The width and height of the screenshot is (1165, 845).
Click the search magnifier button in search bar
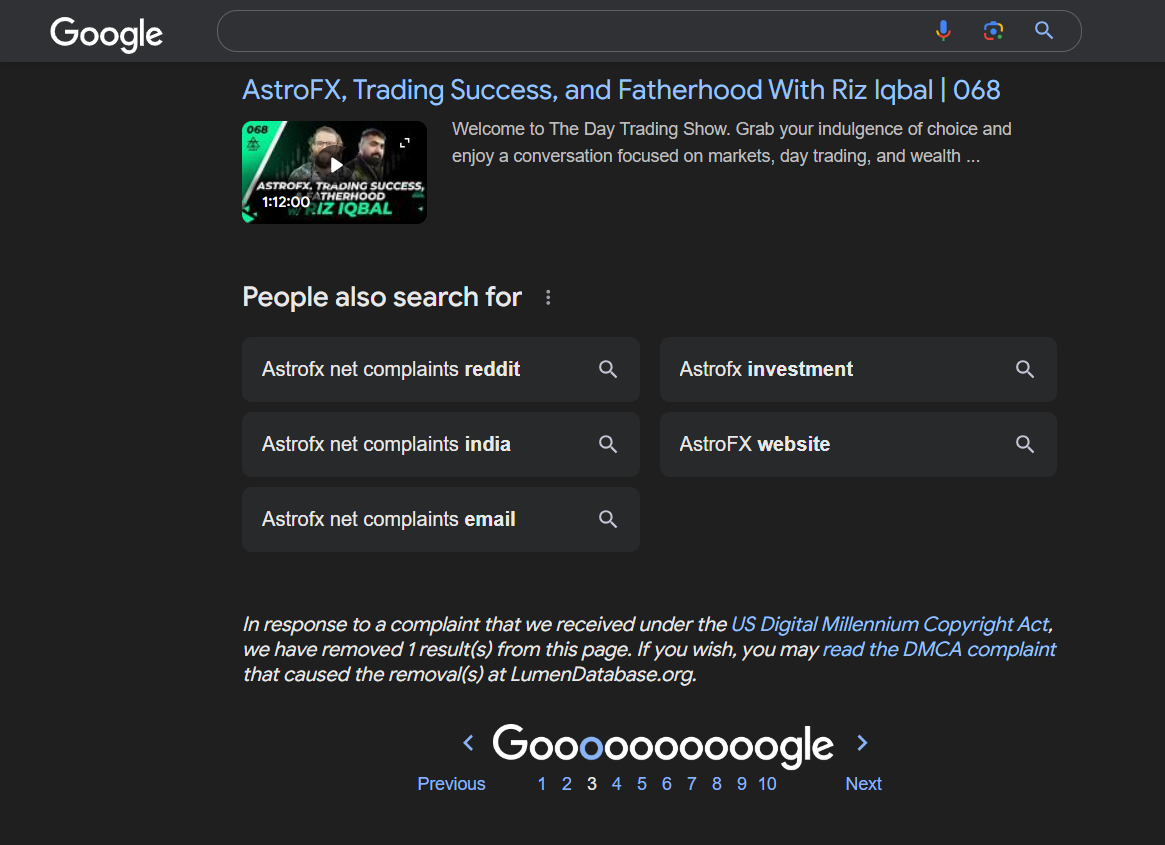(1044, 30)
